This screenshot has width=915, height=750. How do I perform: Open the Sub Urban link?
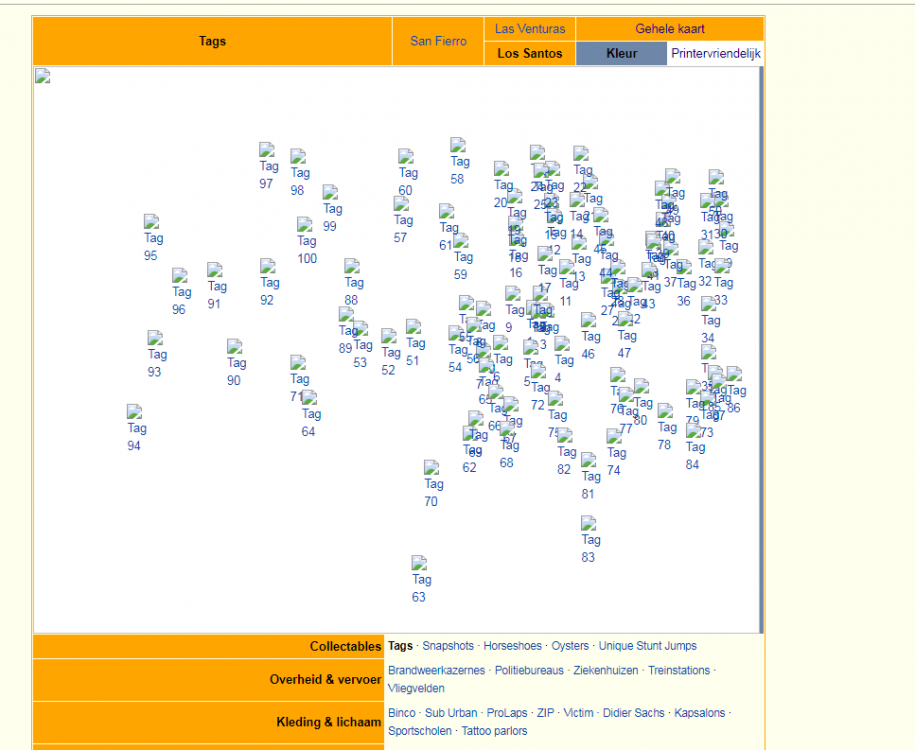click(x=451, y=713)
